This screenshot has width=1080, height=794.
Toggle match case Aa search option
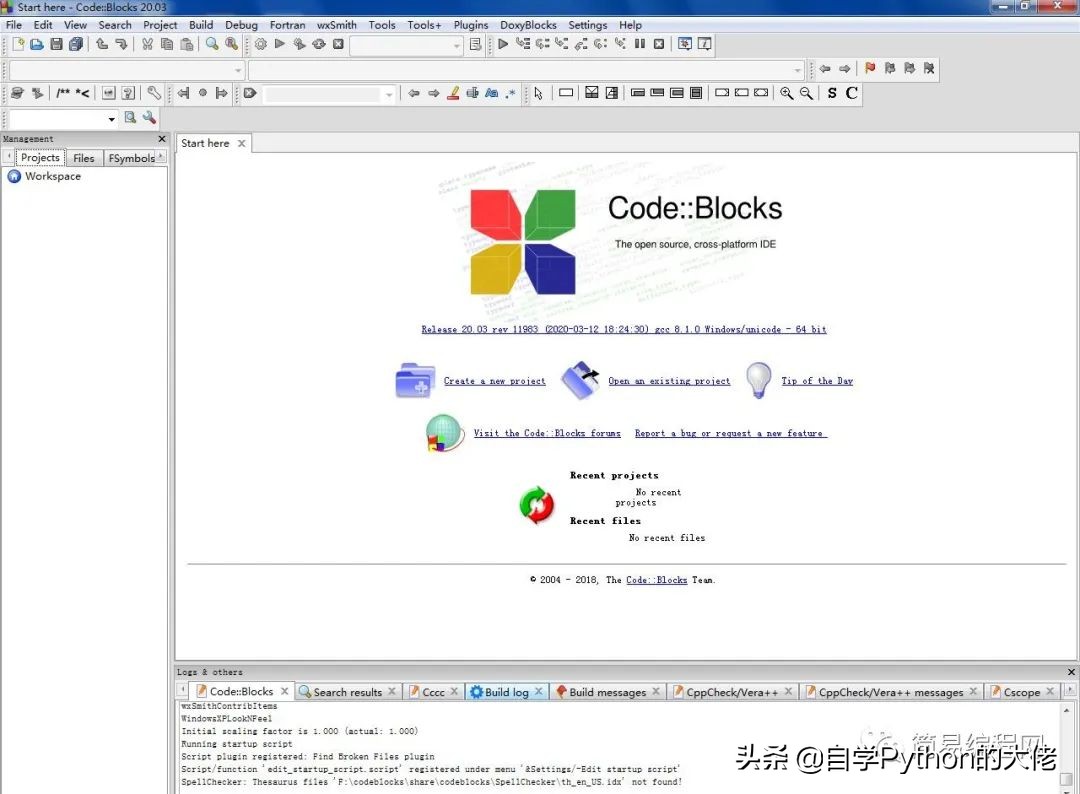point(492,93)
